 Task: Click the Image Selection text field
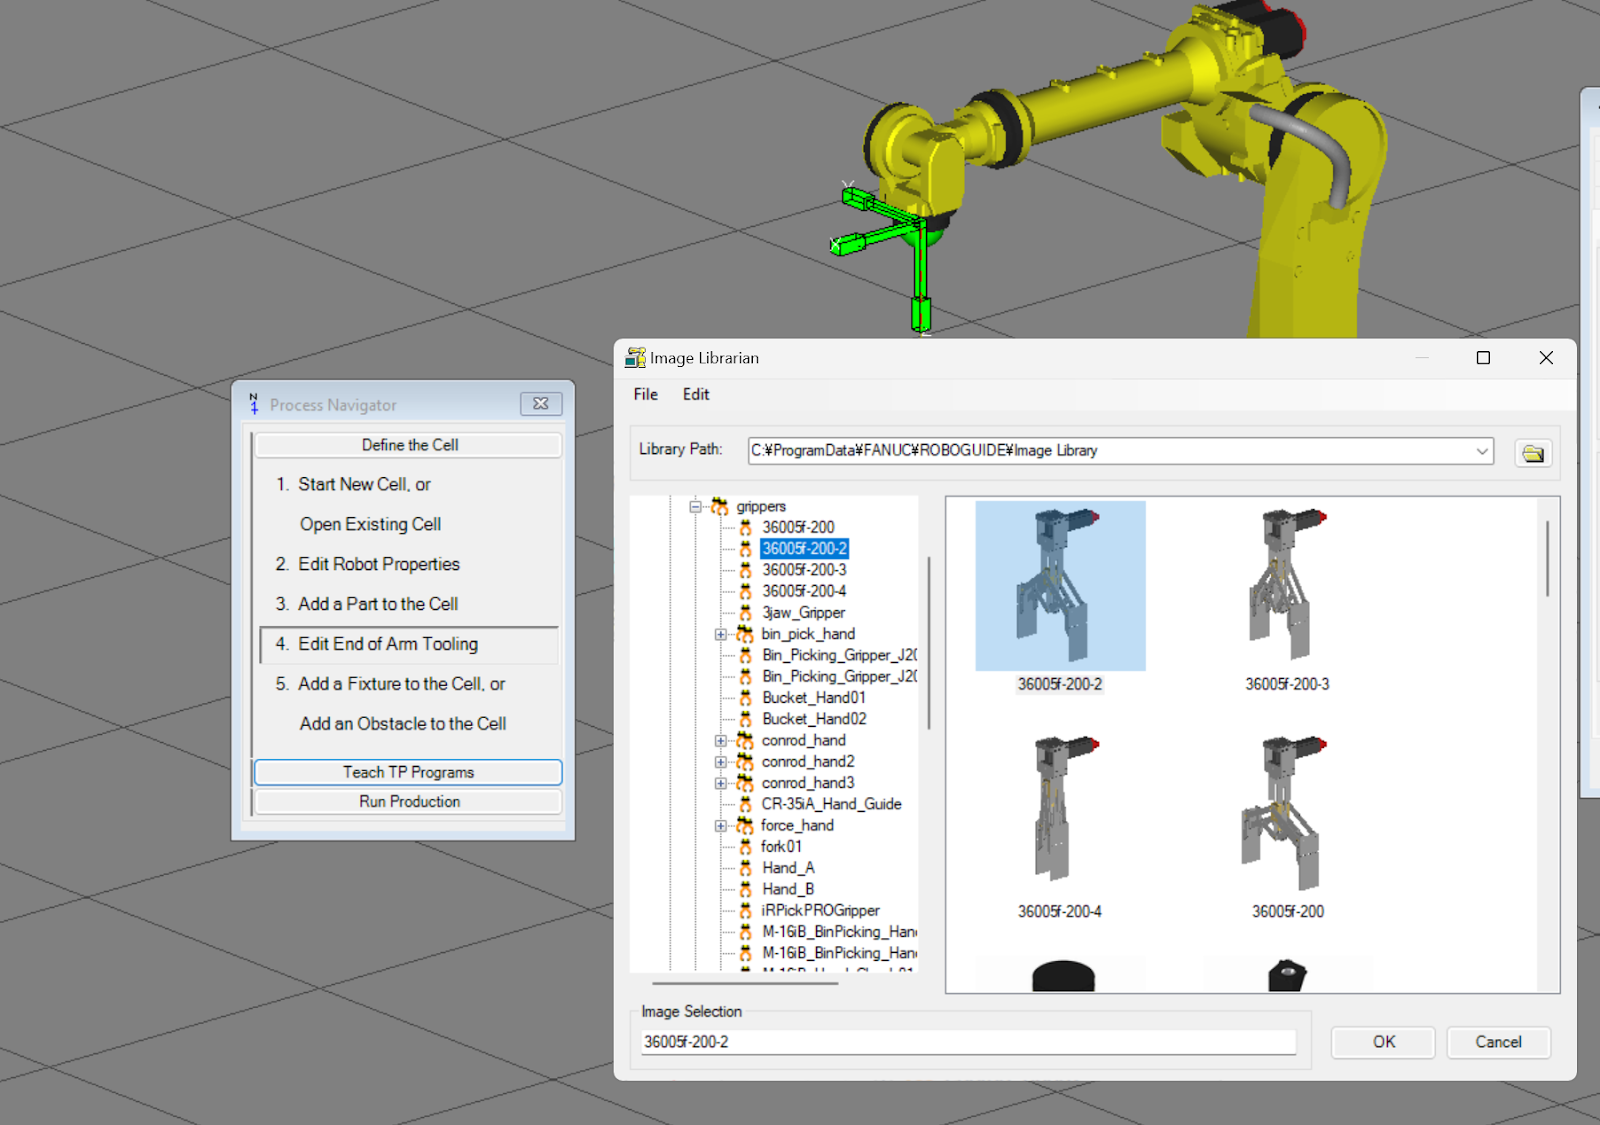pos(968,1042)
